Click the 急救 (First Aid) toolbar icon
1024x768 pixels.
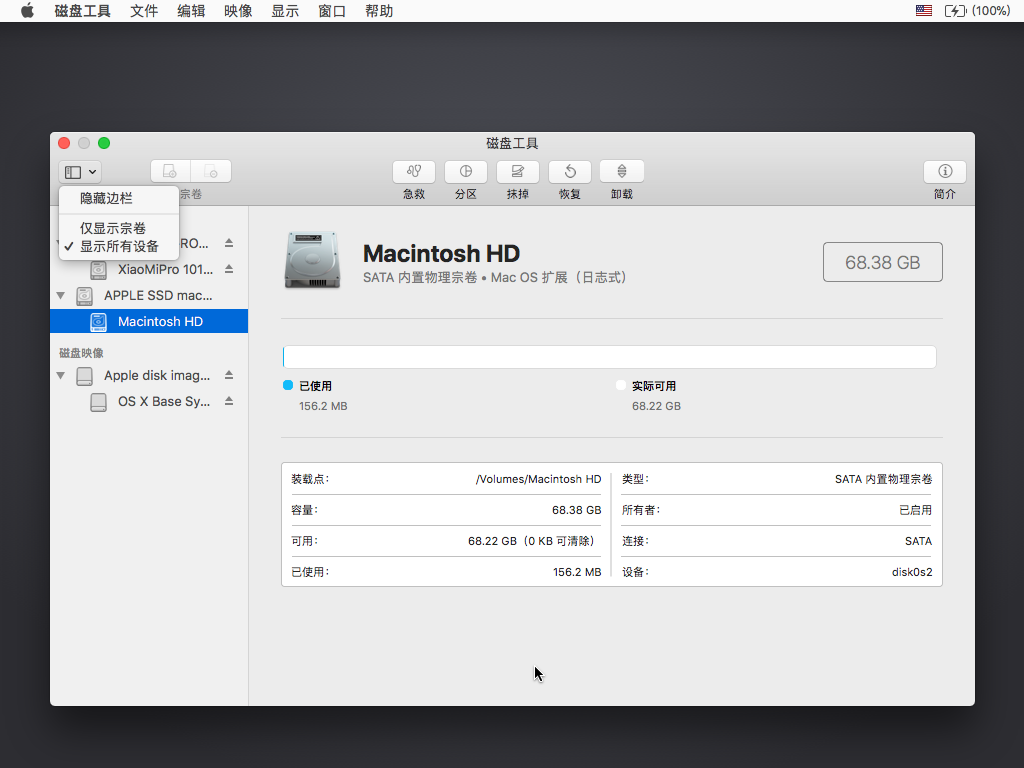point(414,172)
